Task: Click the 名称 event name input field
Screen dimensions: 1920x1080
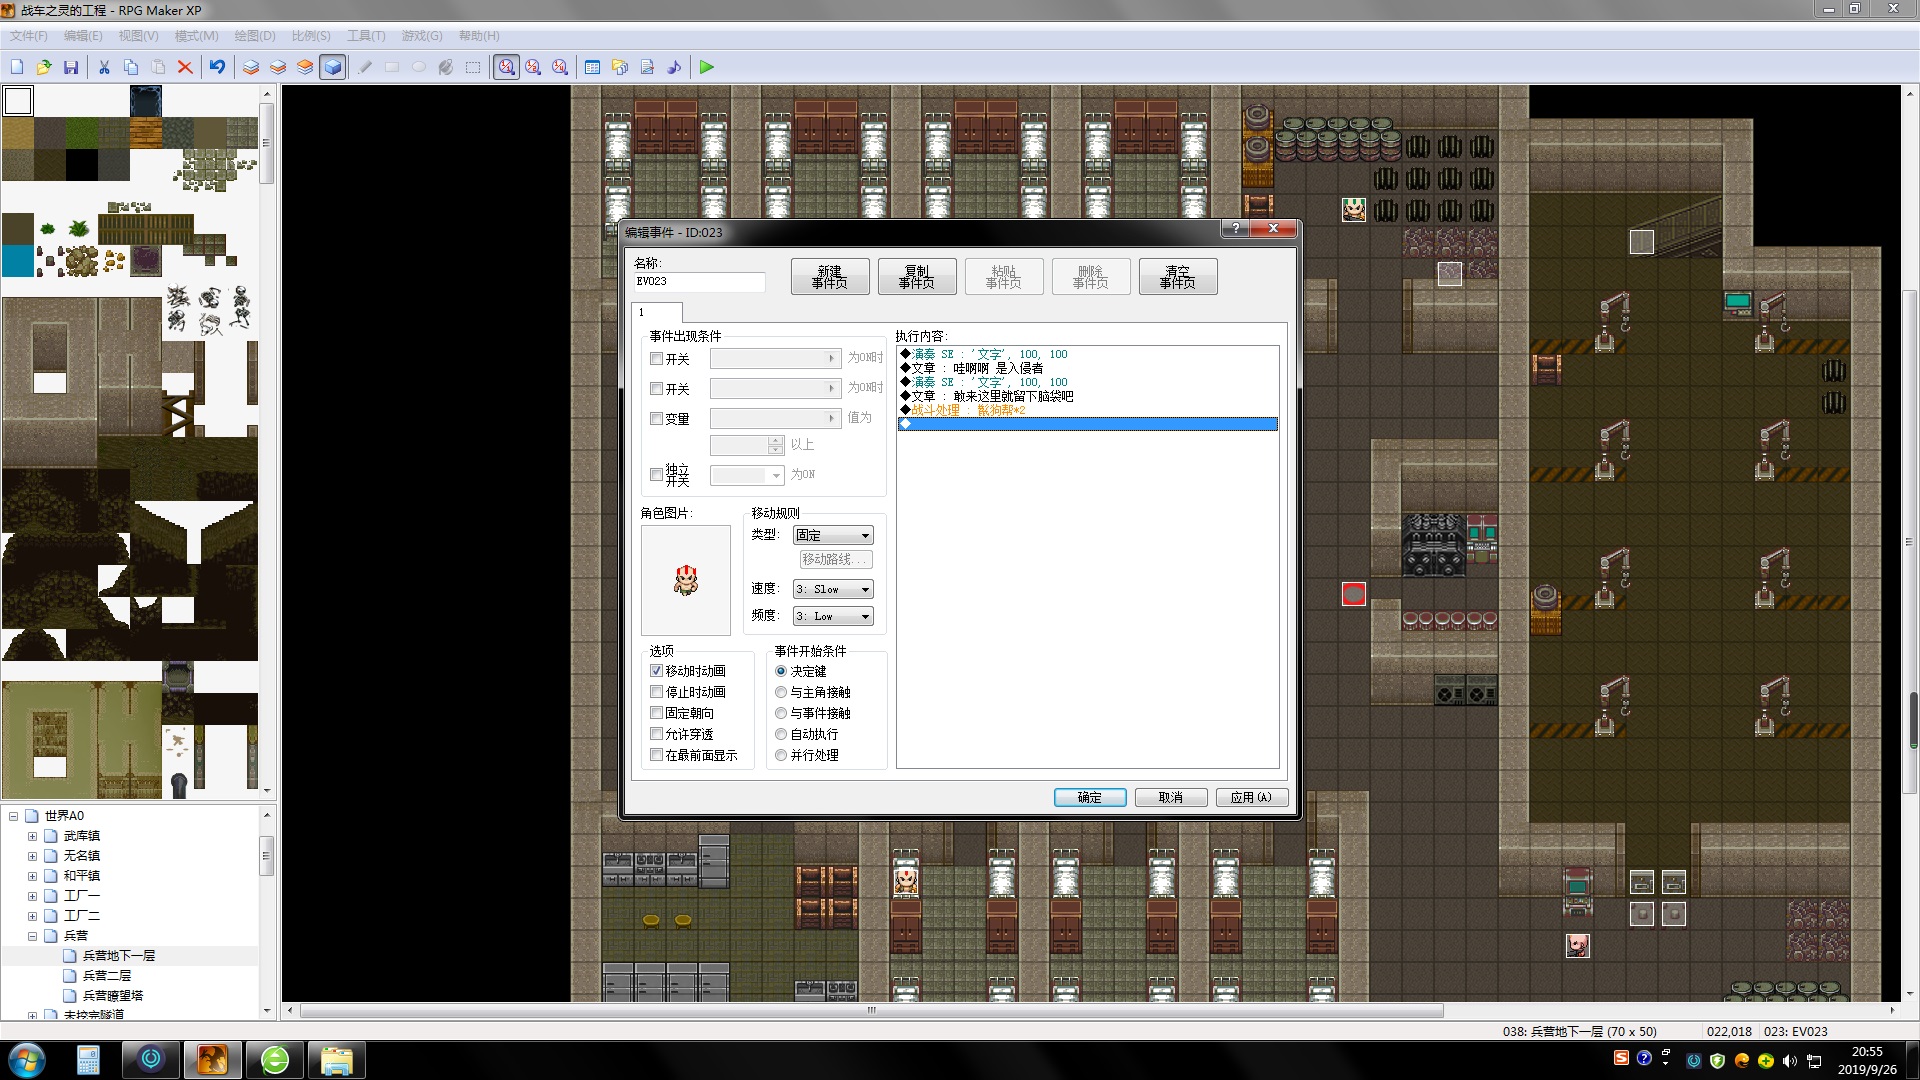Action: 700,282
